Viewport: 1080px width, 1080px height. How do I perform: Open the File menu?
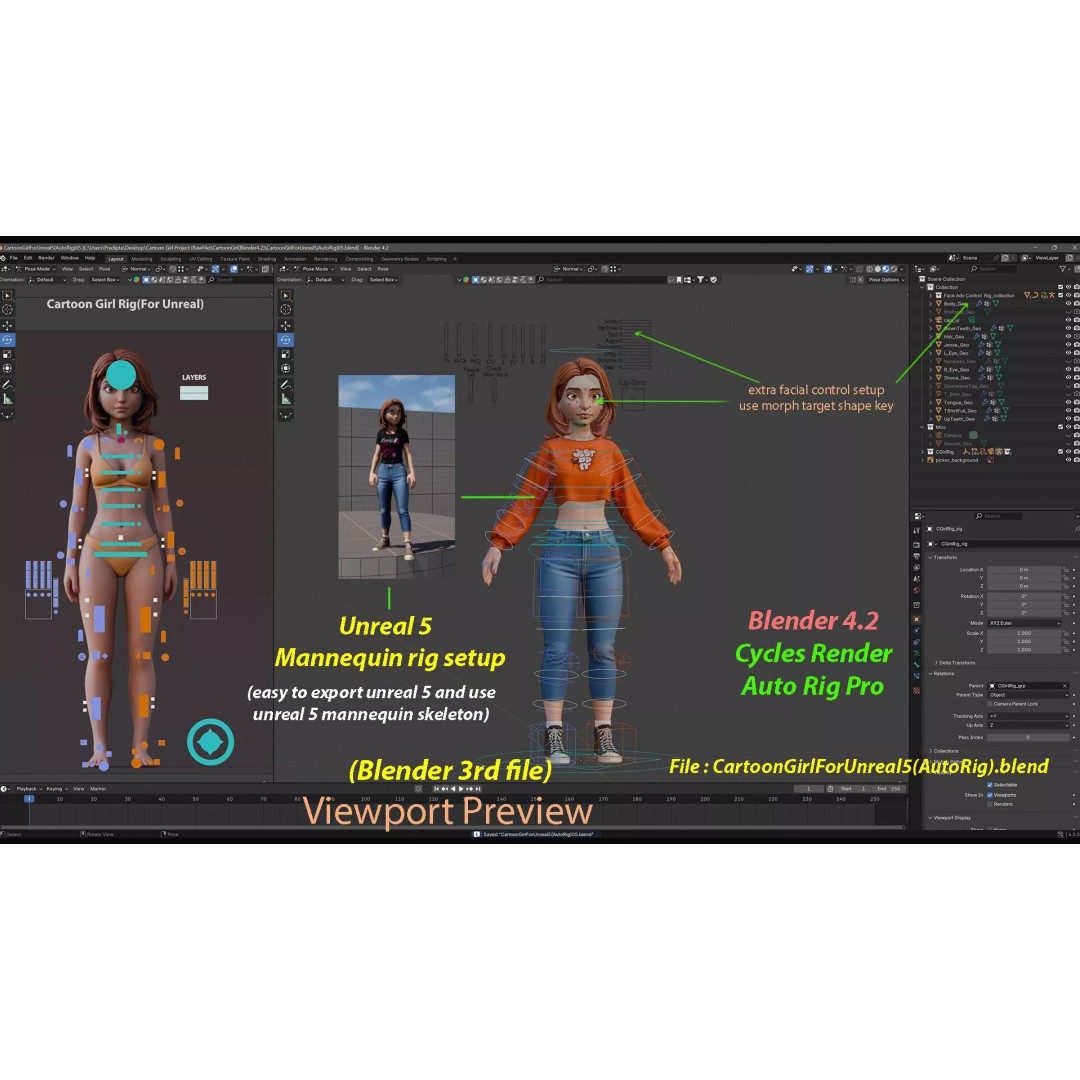pos(14,258)
